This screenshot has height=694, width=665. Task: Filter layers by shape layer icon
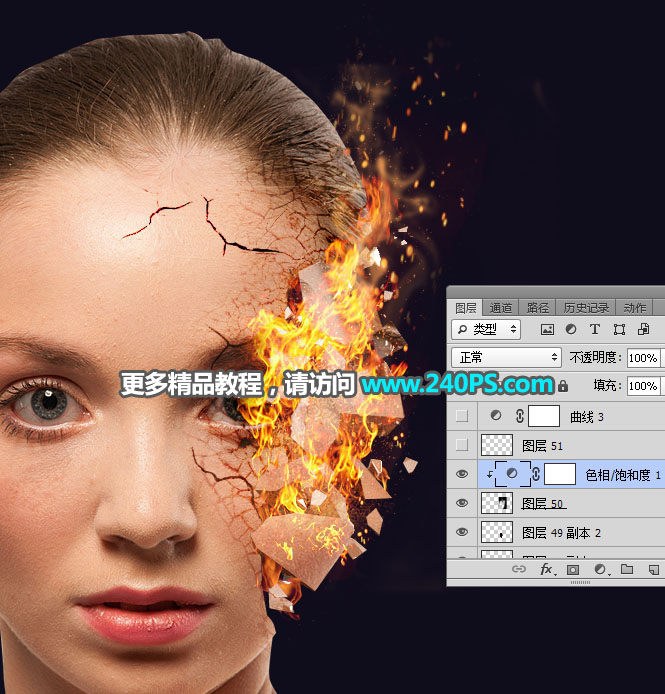pyautogui.click(x=619, y=329)
